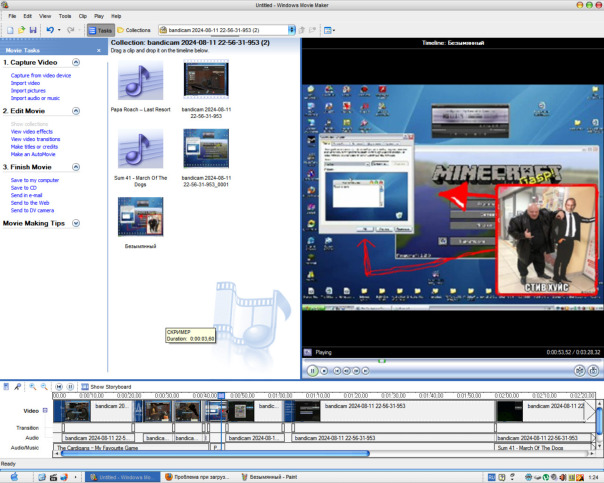604x483 pixels.
Task: Switch to Show Storyboard view
Action: click(106, 386)
